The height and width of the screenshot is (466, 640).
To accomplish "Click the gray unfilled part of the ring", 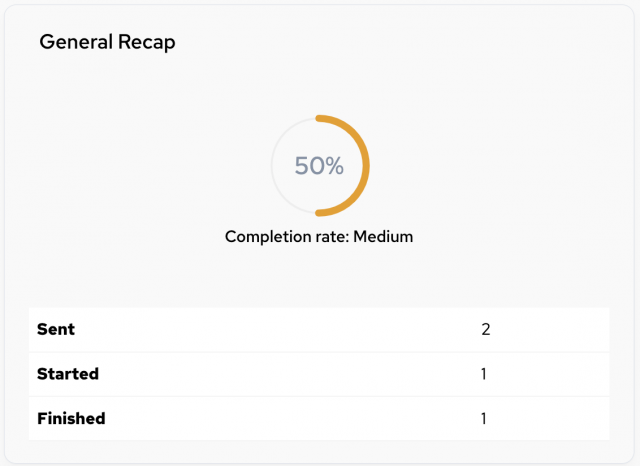I will click(x=273, y=166).
